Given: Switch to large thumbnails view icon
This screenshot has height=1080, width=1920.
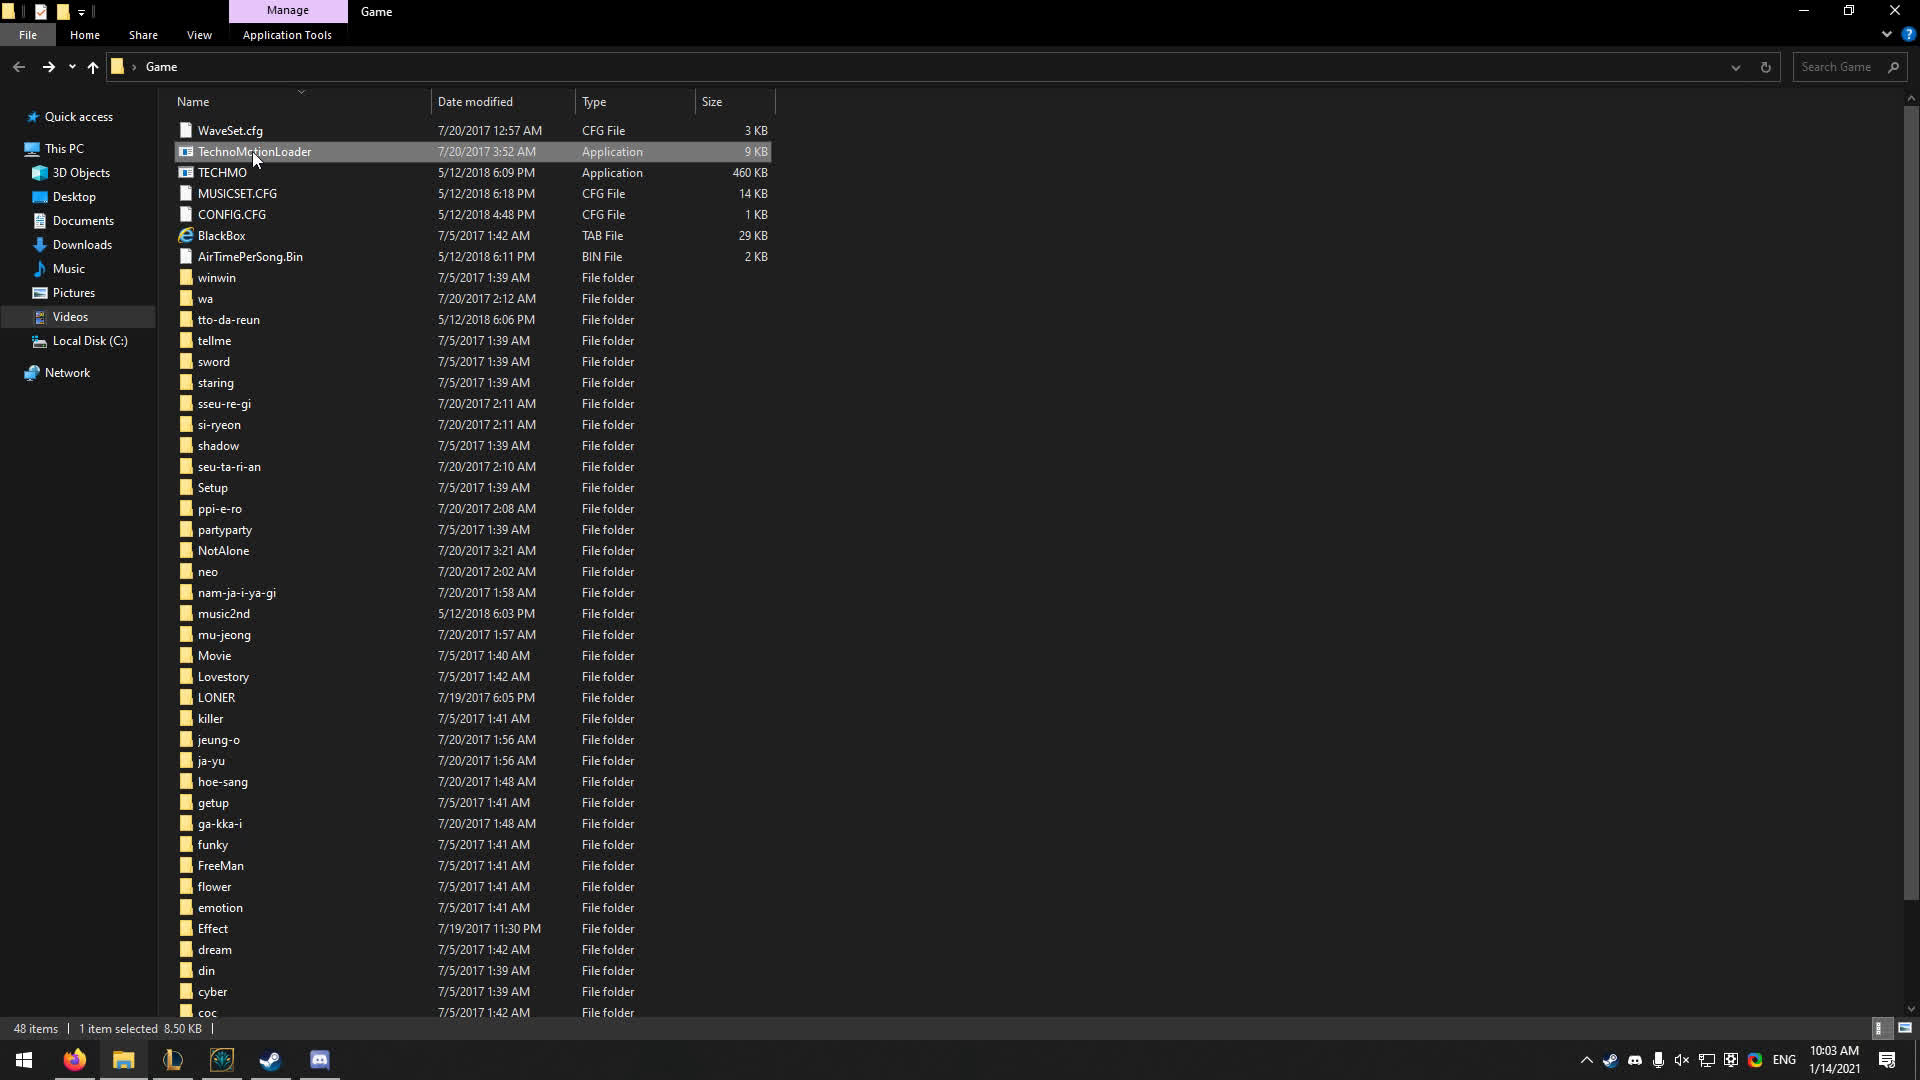Looking at the screenshot, I should 1904,1028.
